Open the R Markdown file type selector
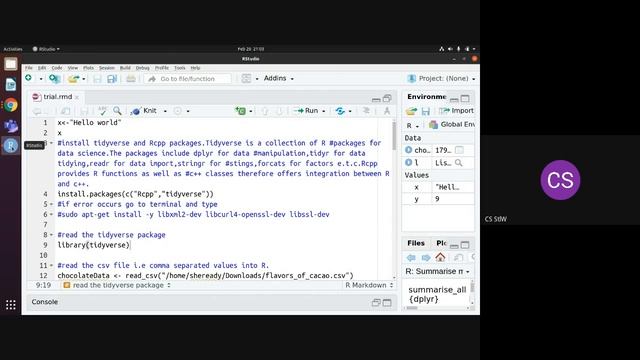 pos(369,285)
